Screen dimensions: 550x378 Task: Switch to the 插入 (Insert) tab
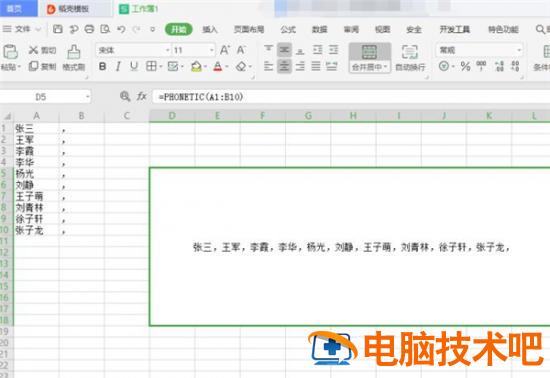210,29
